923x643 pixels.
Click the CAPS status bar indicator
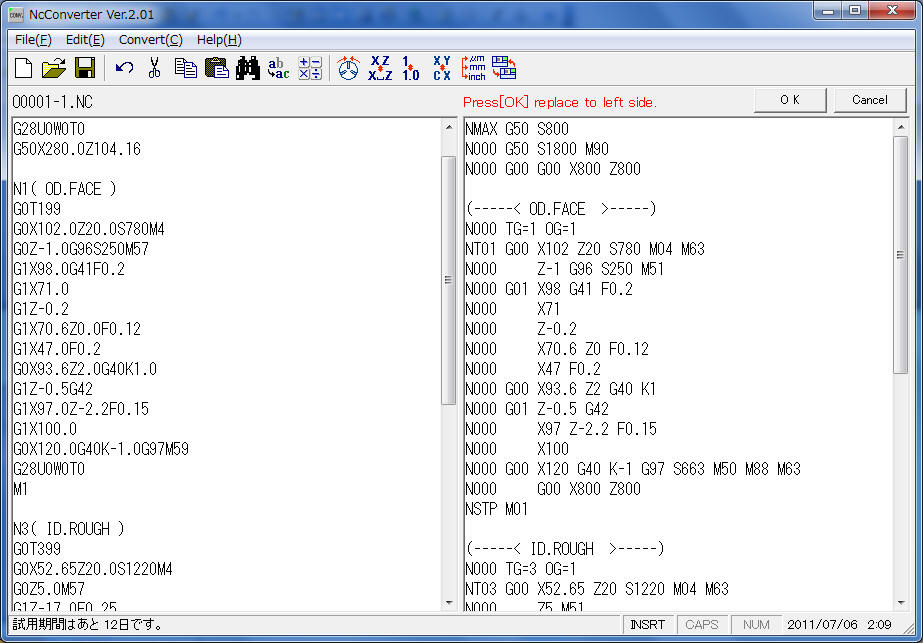[702, 625]
